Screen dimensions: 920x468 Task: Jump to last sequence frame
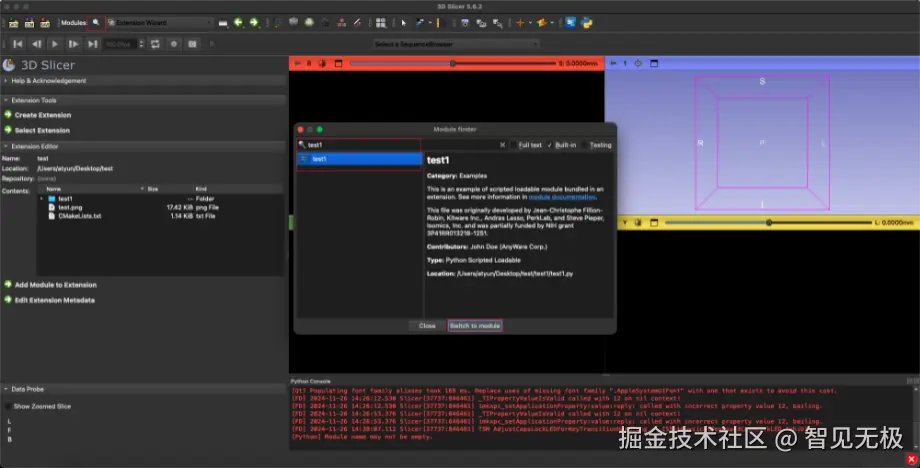pos(93,44)
